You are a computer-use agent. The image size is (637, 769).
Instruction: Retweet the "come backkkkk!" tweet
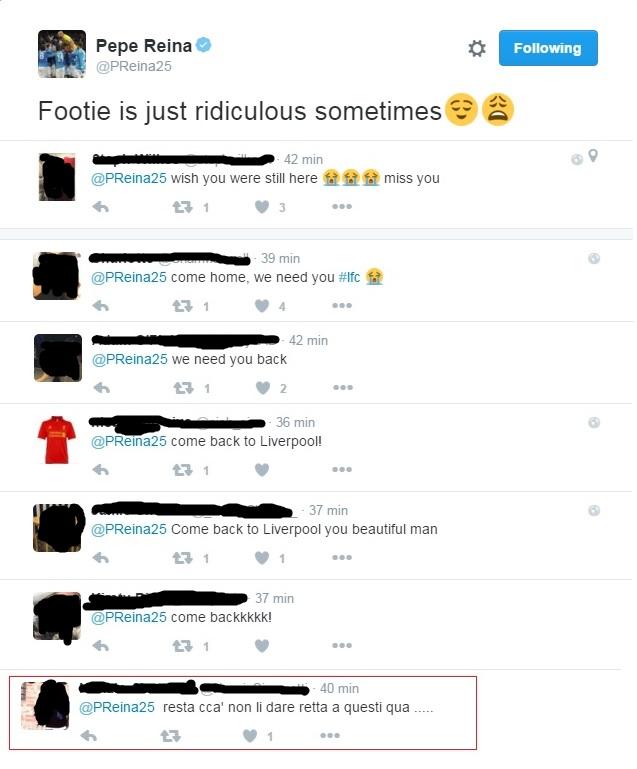tap(182, 646)
